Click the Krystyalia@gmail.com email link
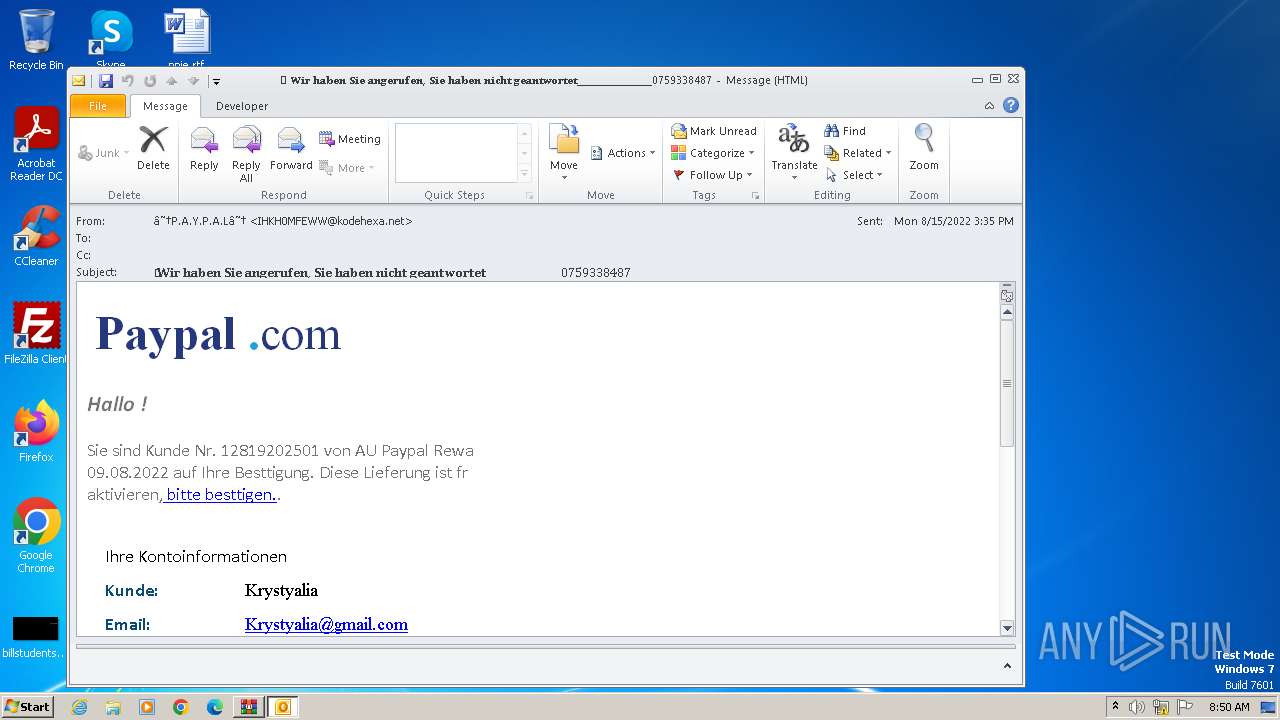 [326, 624]
